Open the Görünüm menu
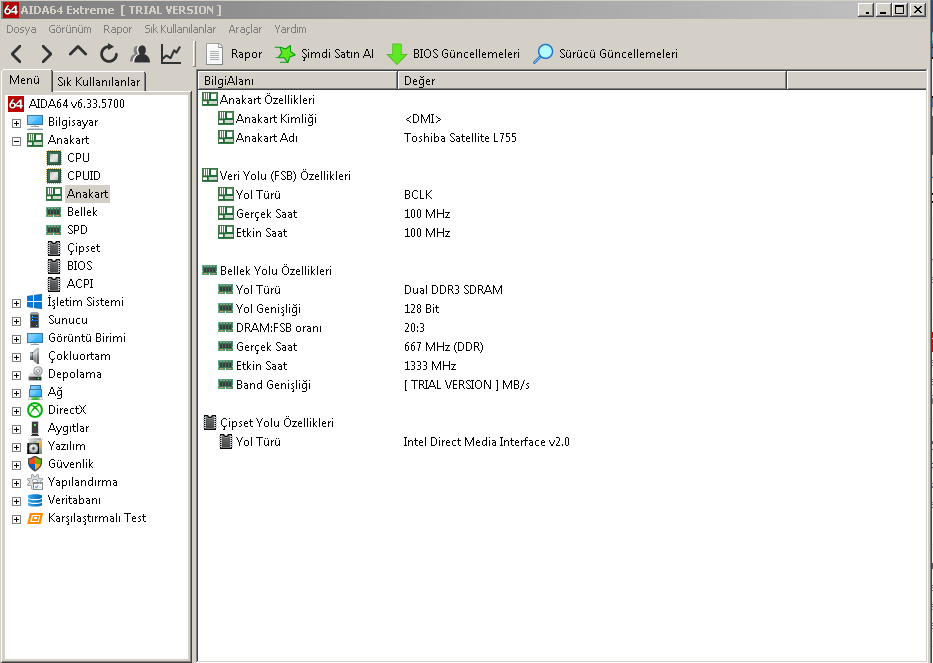933x663 pixels. coord(70,29)
